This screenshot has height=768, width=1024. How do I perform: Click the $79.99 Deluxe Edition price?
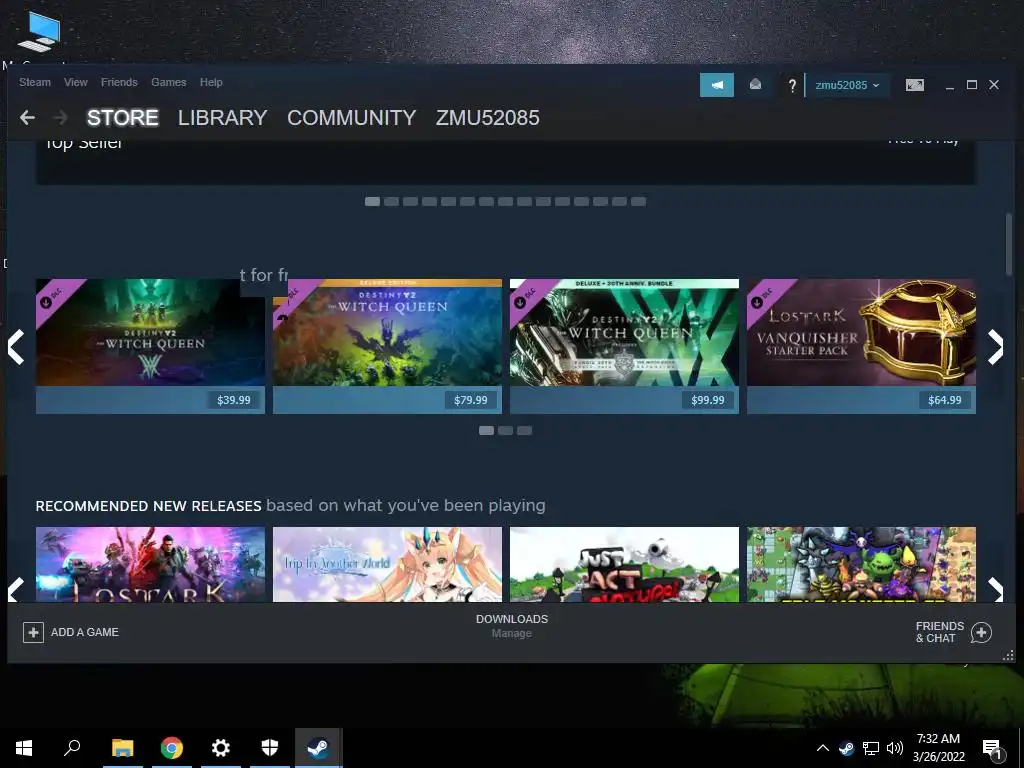[471, 400]
